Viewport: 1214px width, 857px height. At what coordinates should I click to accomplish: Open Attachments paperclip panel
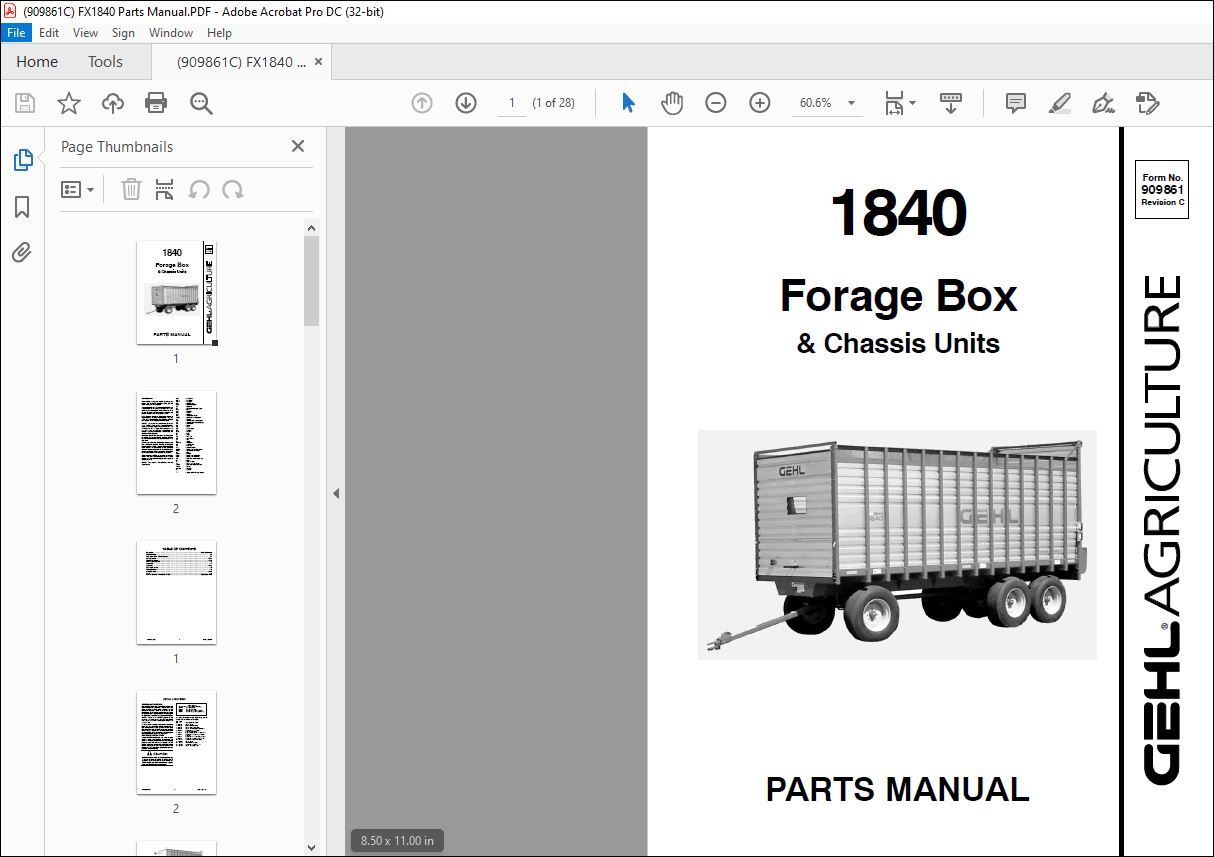pos(22,252)
